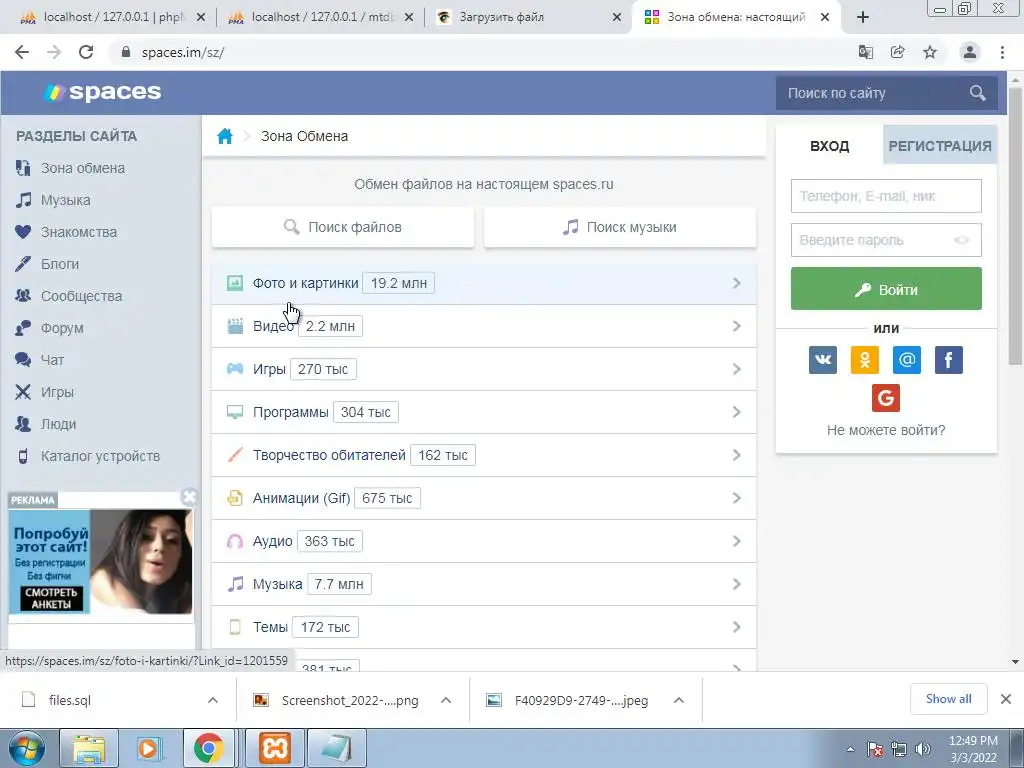Open the files.sql download options arrow
The height and width of the screenshot is (768, 1024).
point(213,700)
